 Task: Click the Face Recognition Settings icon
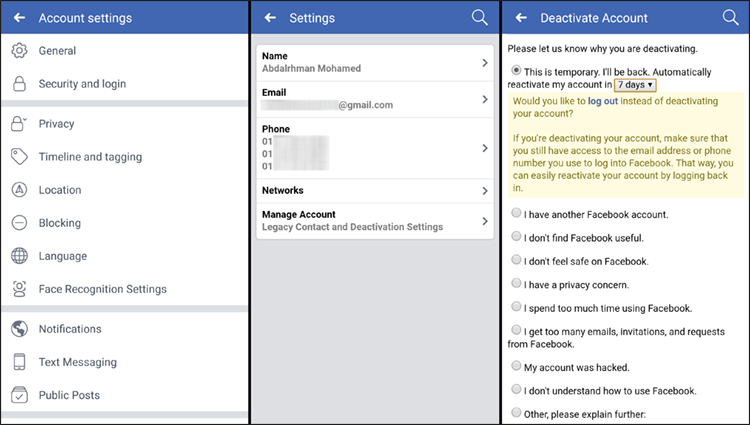19,289
